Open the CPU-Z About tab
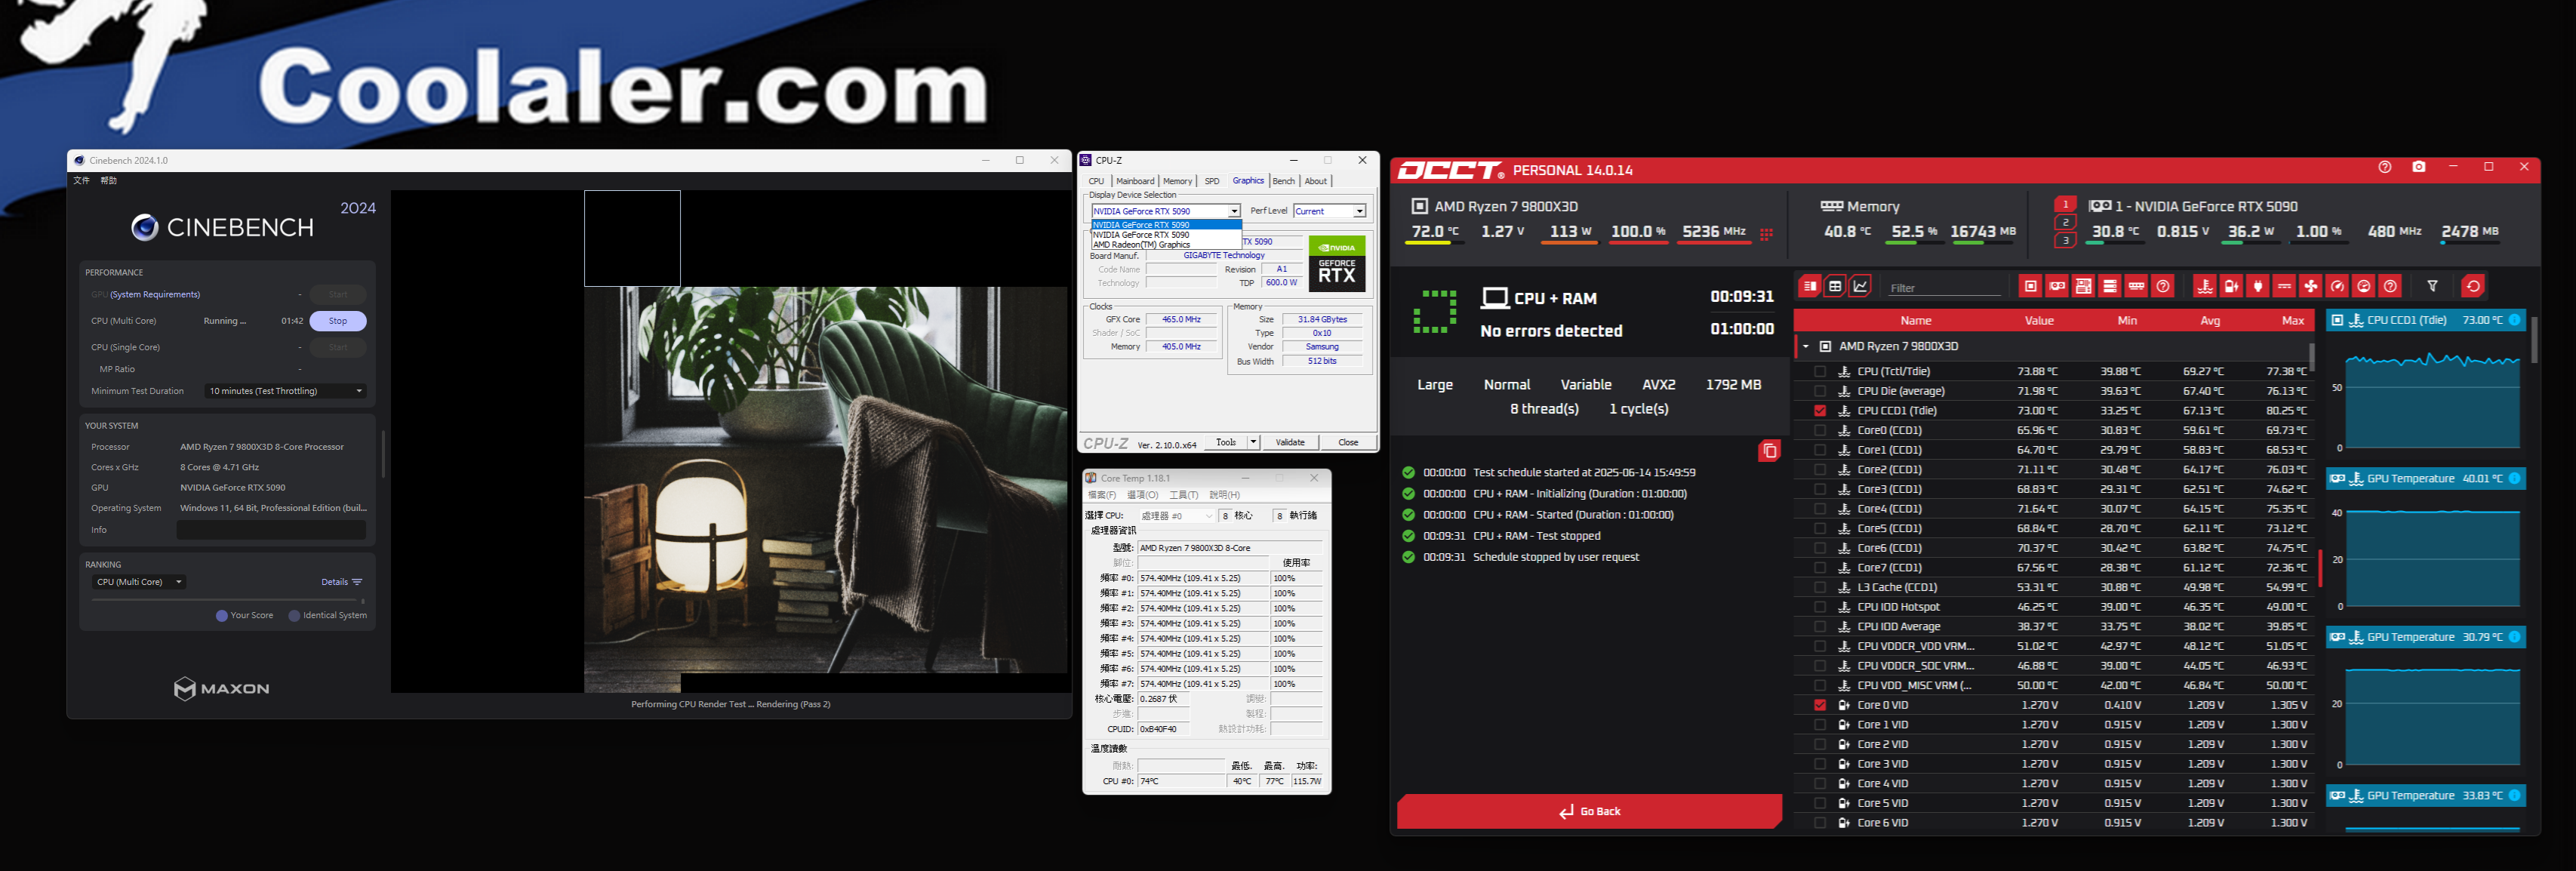Viewport: 2576px width, 871px height. click(1316, 181)
